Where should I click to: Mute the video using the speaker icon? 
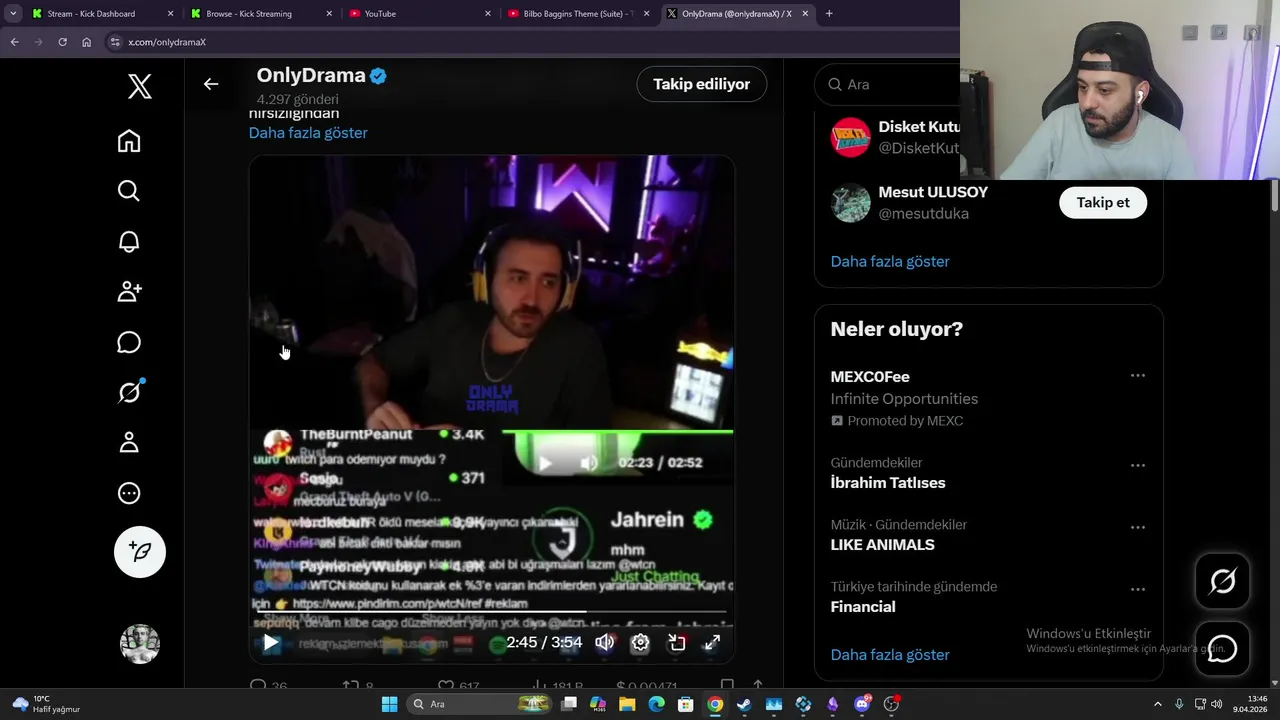(x=605, y=643)
